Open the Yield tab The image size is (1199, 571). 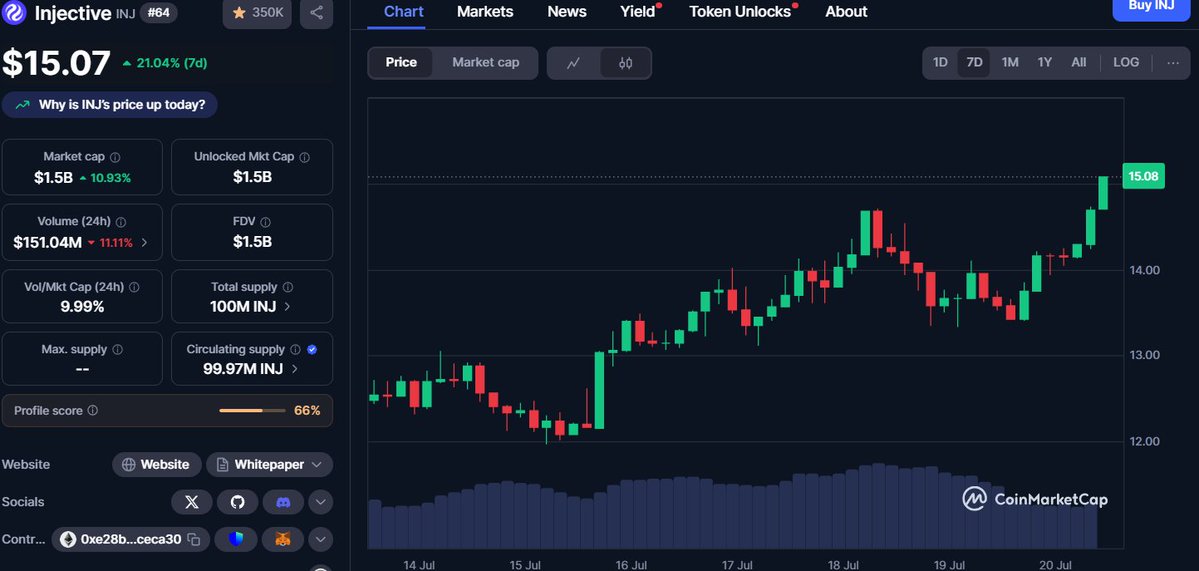638,11
